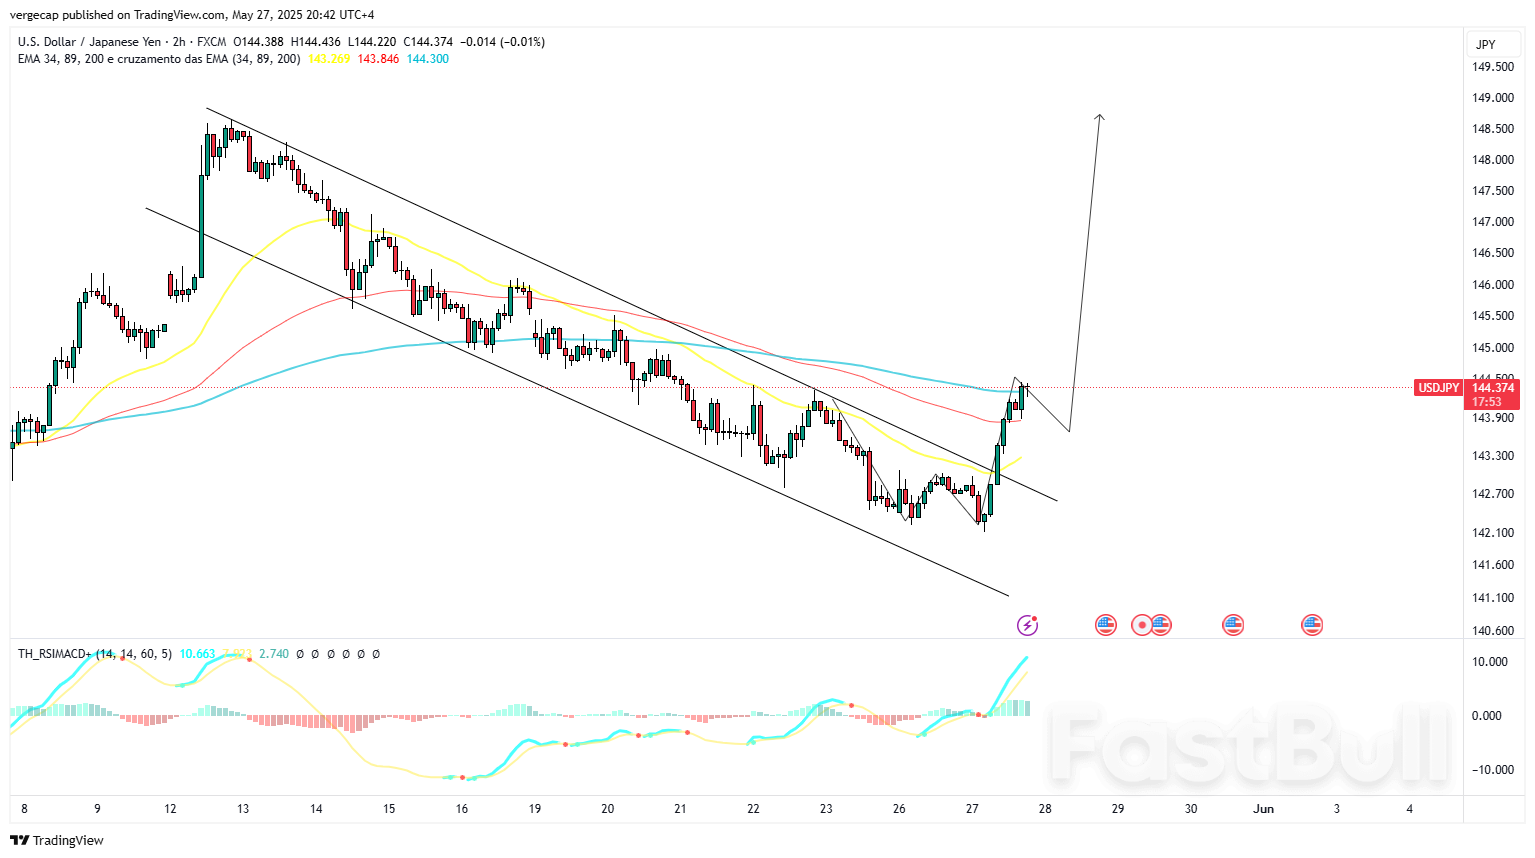
Task: Click the date 20 on time axis
Action: tap(607, 809)
